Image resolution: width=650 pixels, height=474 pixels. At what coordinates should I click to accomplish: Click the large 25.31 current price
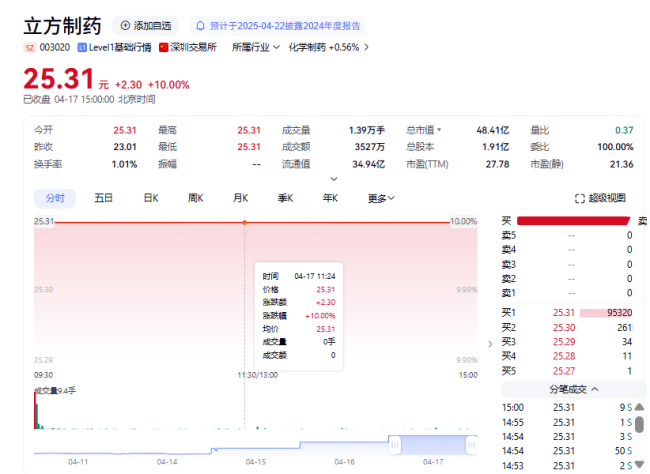(x=59, y=79)
